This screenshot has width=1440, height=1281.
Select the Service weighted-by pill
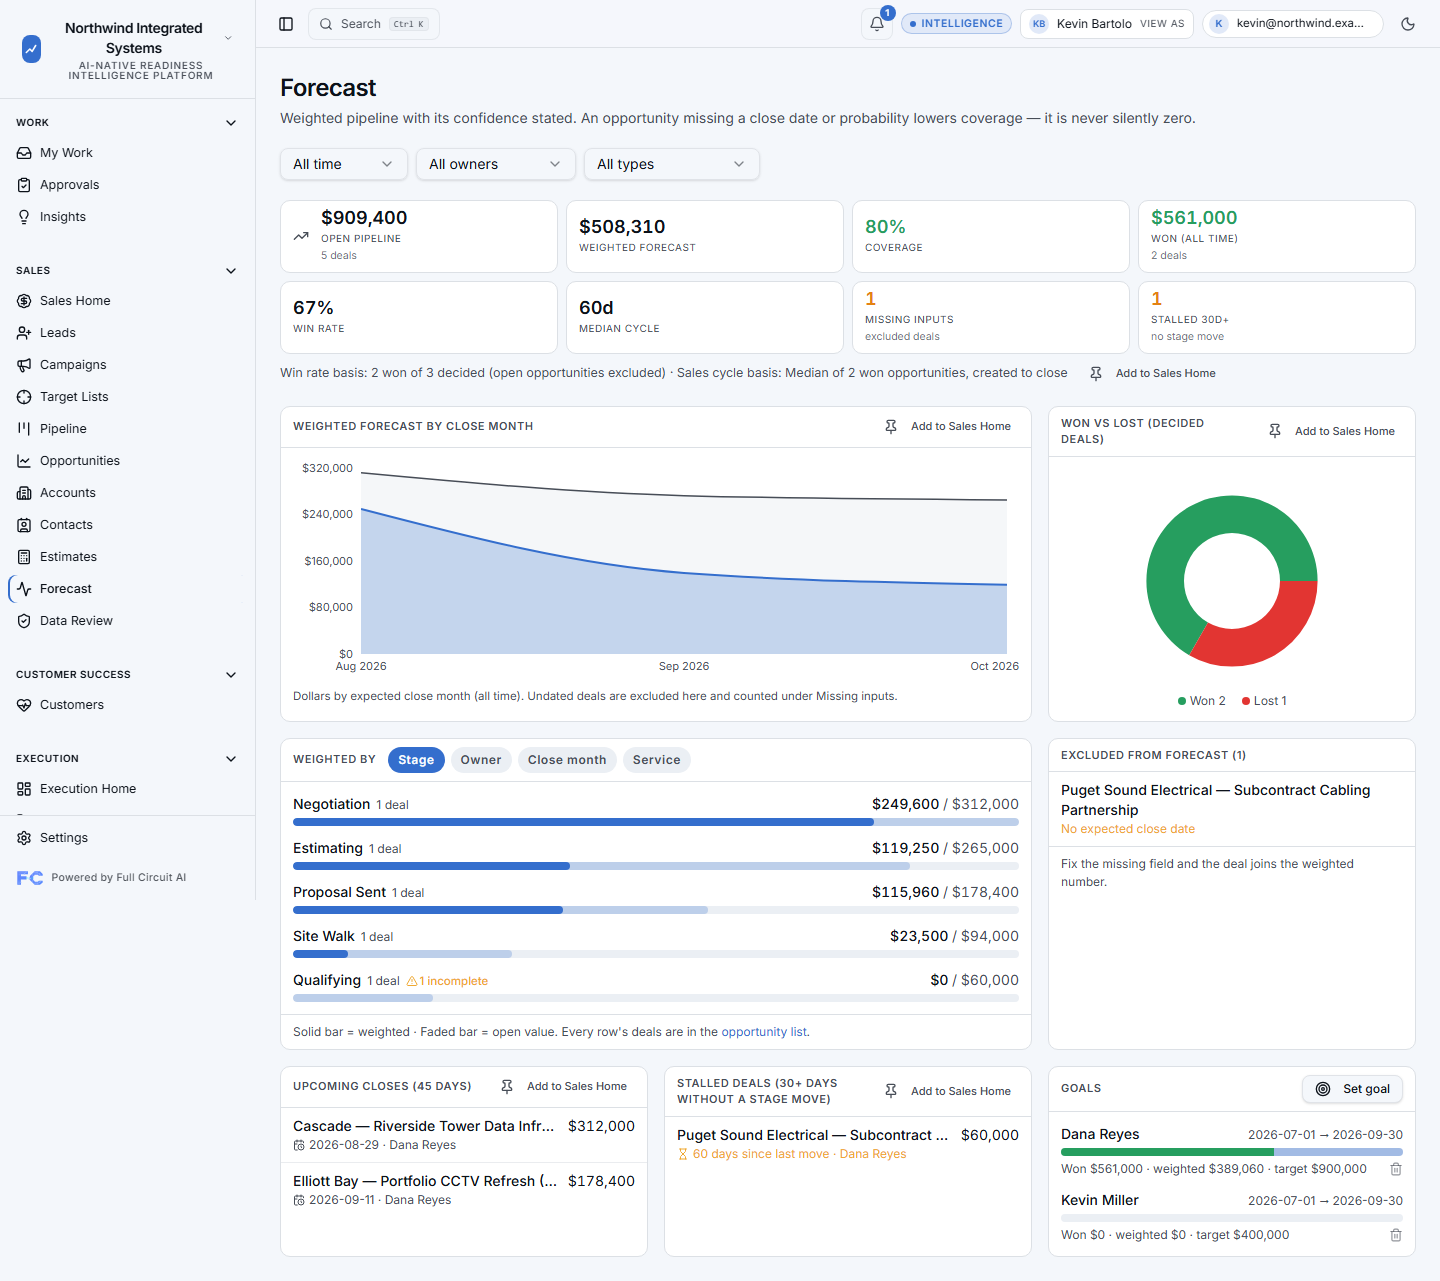point(656,760)
